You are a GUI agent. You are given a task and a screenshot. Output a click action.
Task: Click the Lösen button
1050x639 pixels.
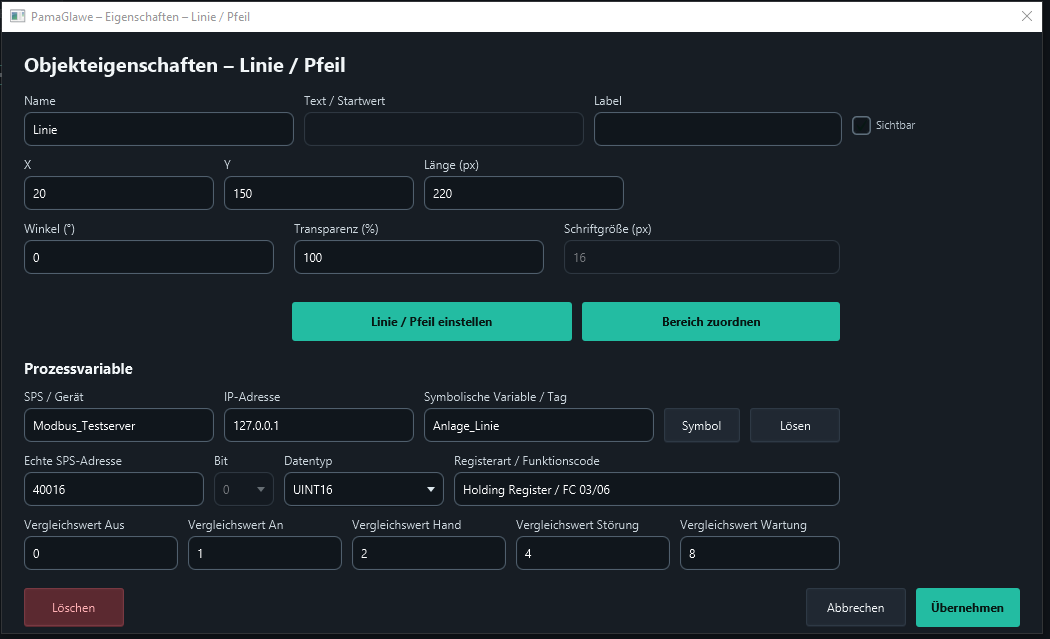(x=795, y=426)
